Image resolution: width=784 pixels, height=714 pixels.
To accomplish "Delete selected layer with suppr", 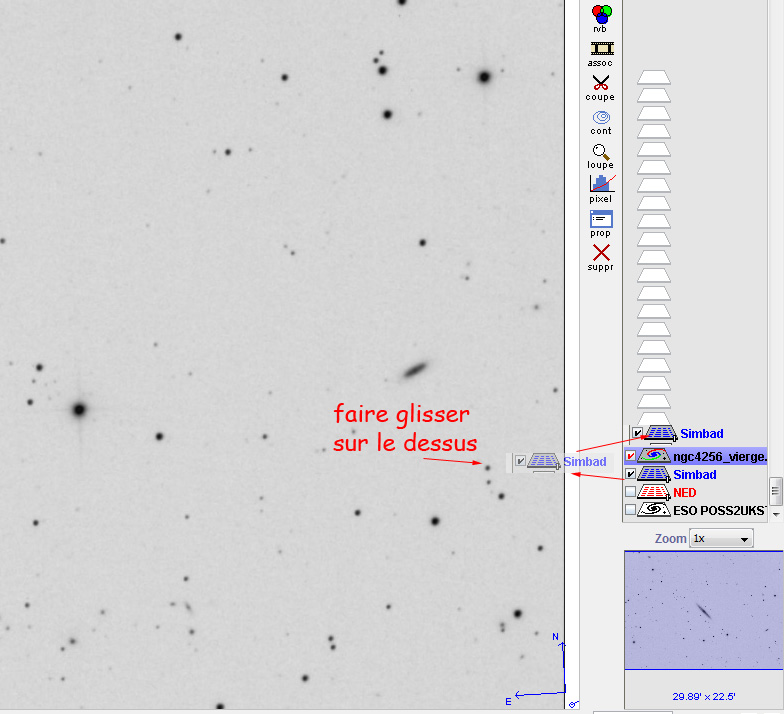I will point(600,258).
